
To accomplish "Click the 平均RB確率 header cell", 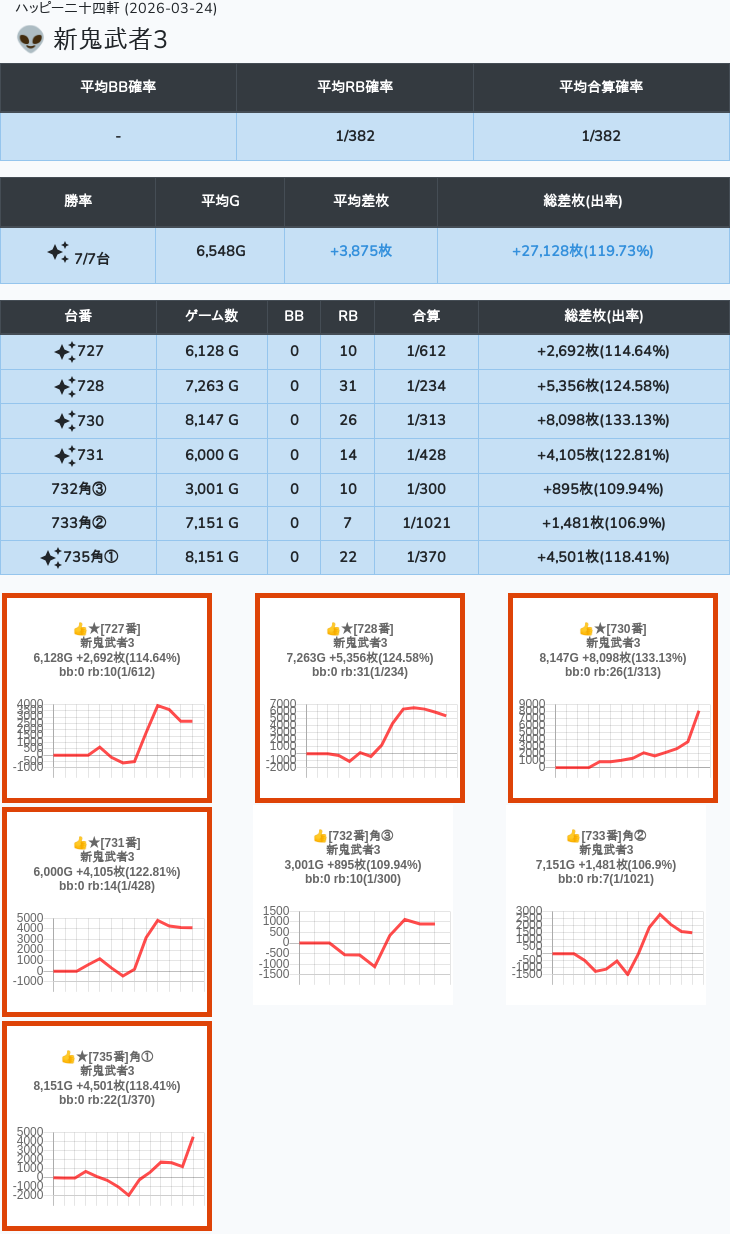I will [x=354, y=87].
